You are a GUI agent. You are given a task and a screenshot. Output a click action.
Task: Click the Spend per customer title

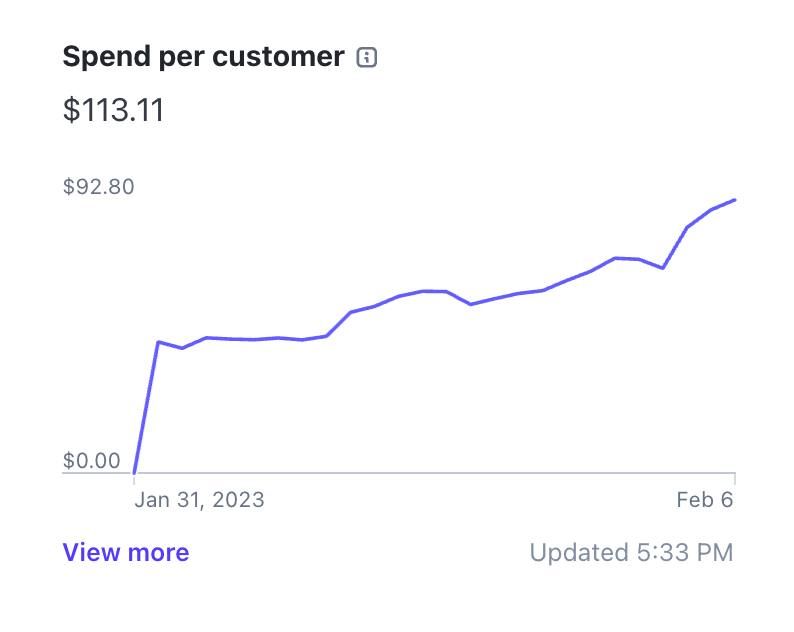pyautogui.click(x=203, y=57)
